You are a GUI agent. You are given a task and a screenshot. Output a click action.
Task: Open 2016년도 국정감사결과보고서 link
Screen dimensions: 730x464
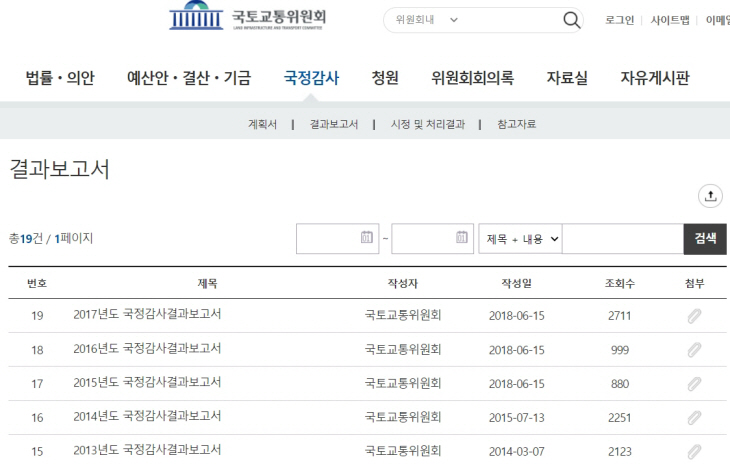[x=147, y=348]
